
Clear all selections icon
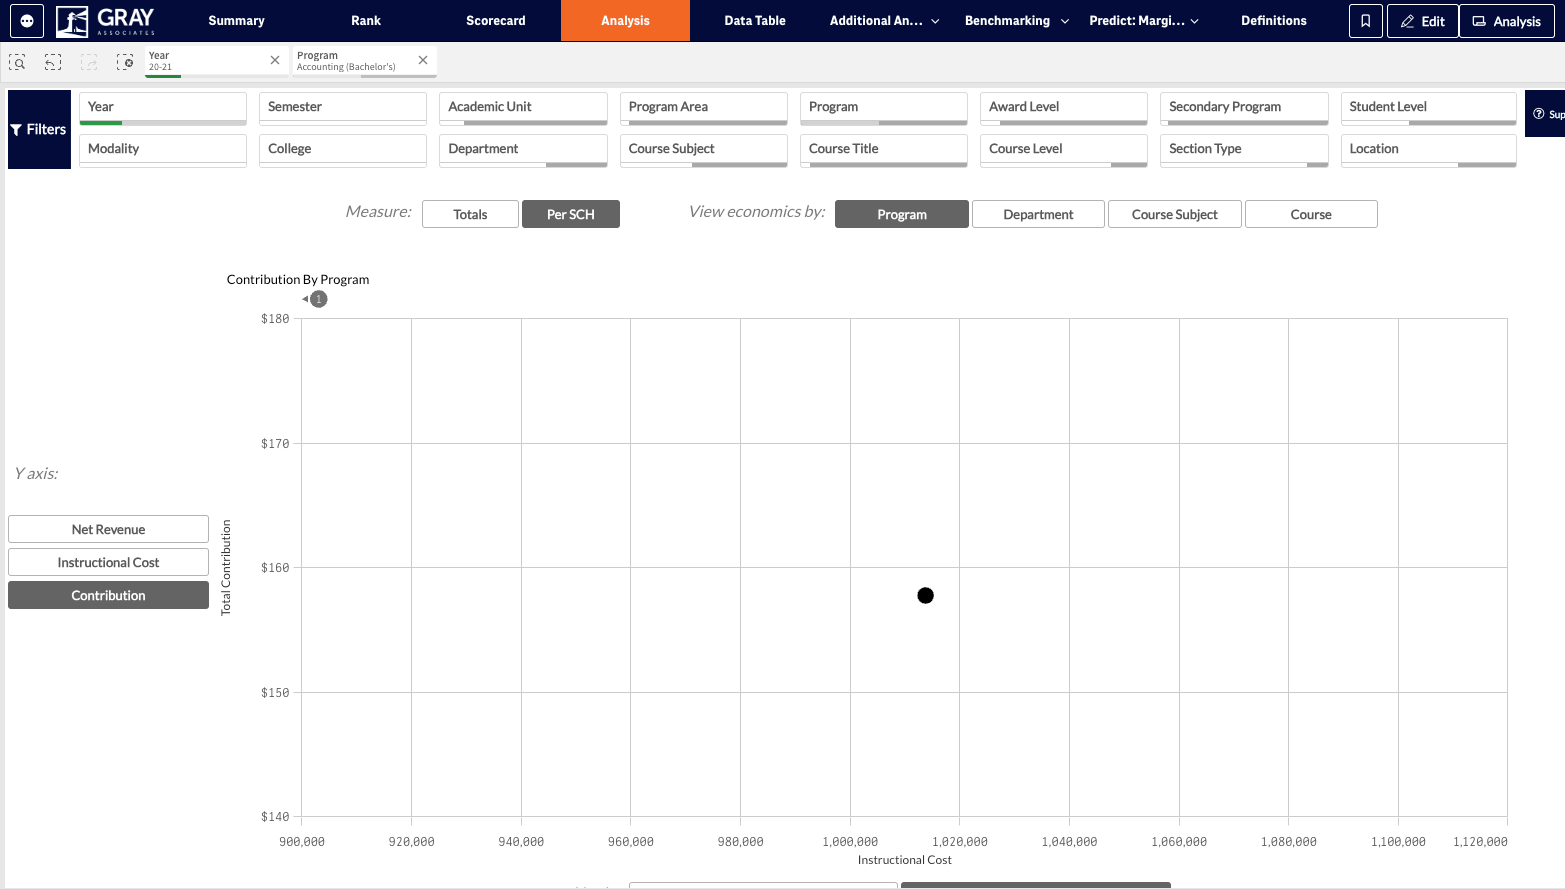pos(125,62)
